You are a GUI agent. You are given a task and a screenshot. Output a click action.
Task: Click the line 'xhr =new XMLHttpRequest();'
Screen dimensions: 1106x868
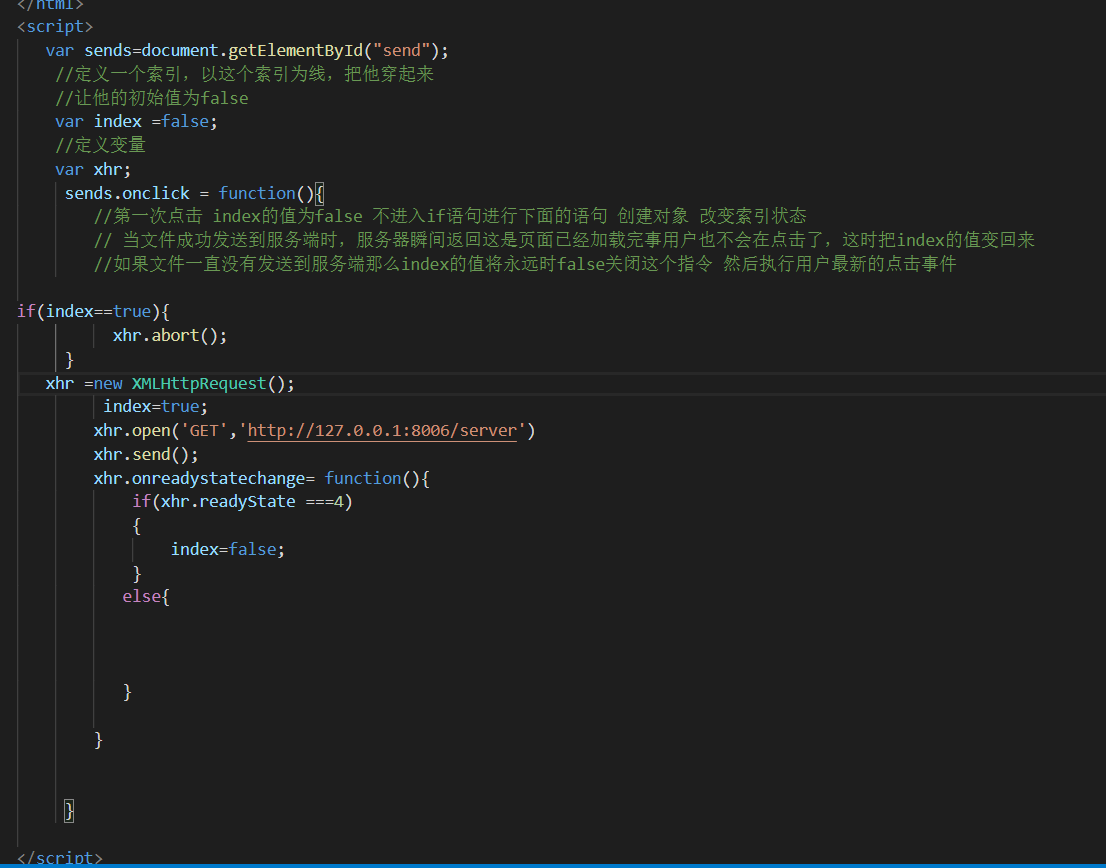[170, 384]
